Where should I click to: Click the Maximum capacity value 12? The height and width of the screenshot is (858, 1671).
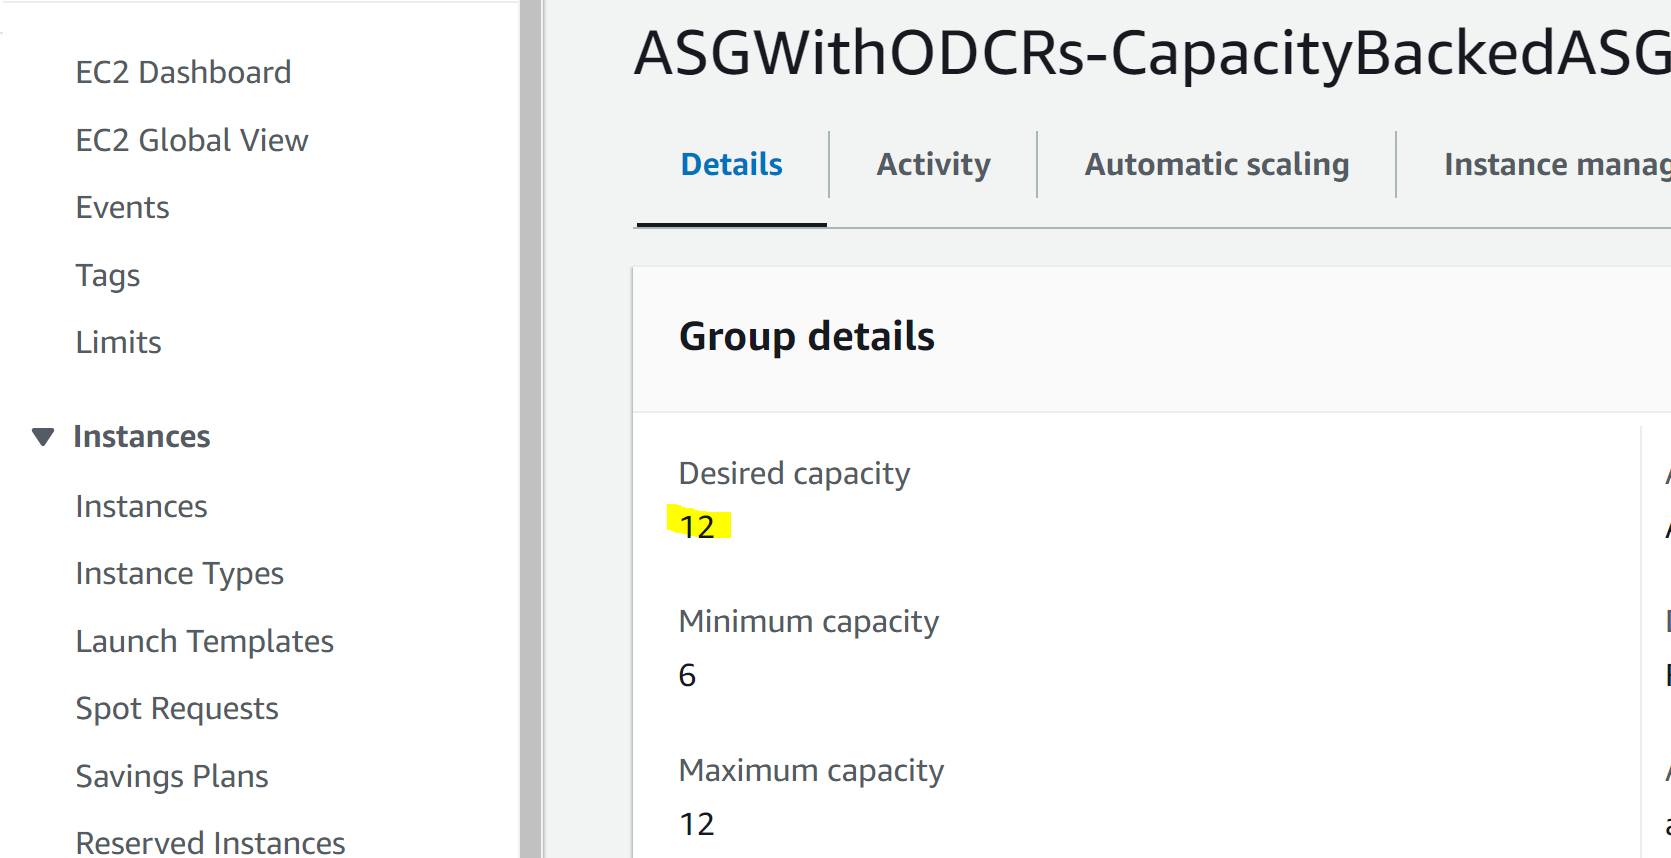coord(697,824)
